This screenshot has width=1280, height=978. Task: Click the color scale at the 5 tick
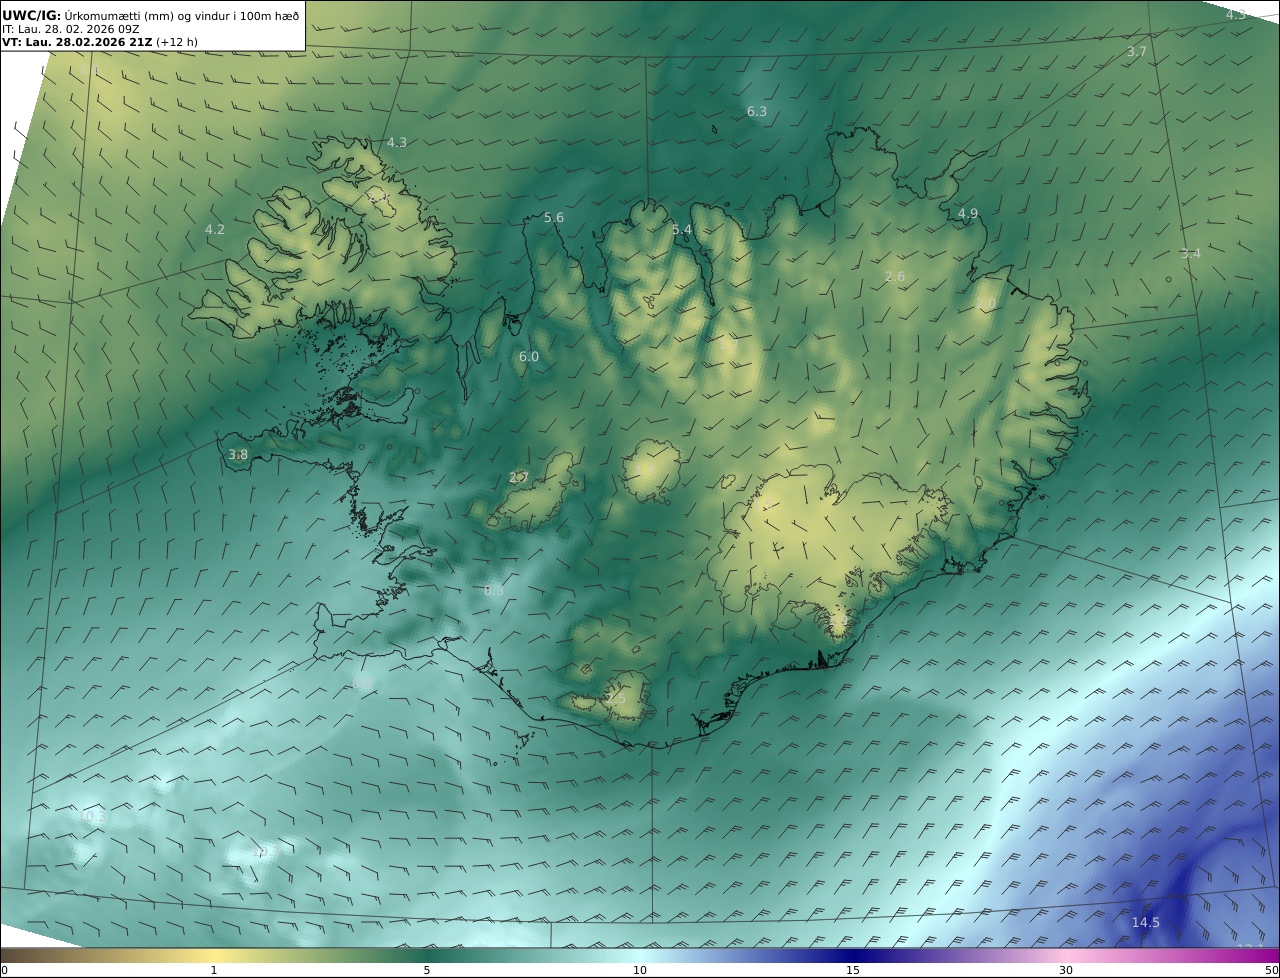click(x=427, y=970)
